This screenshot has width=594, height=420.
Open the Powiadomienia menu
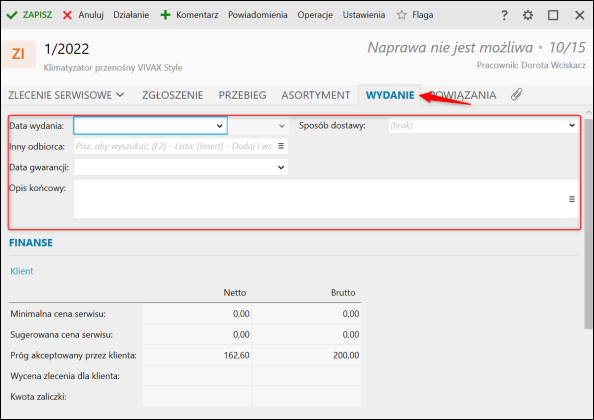coord(258,15)
